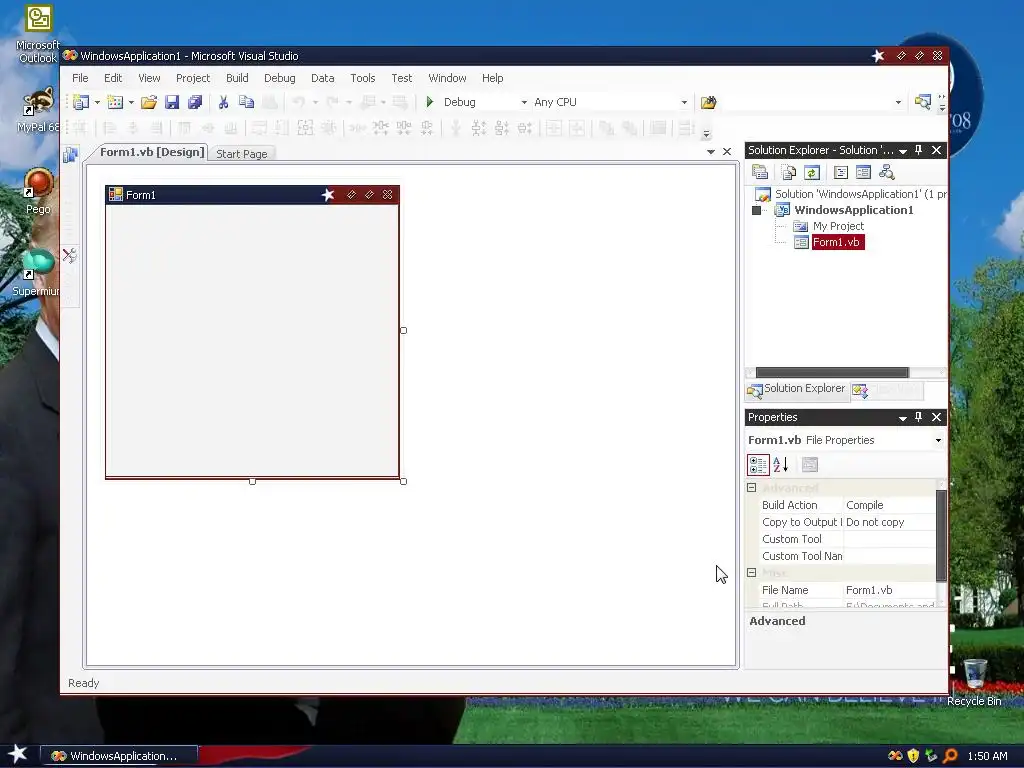Screen dimensions: 1024x768
Task: Click the Do not copy property value
Action: [x=875, y=522]
